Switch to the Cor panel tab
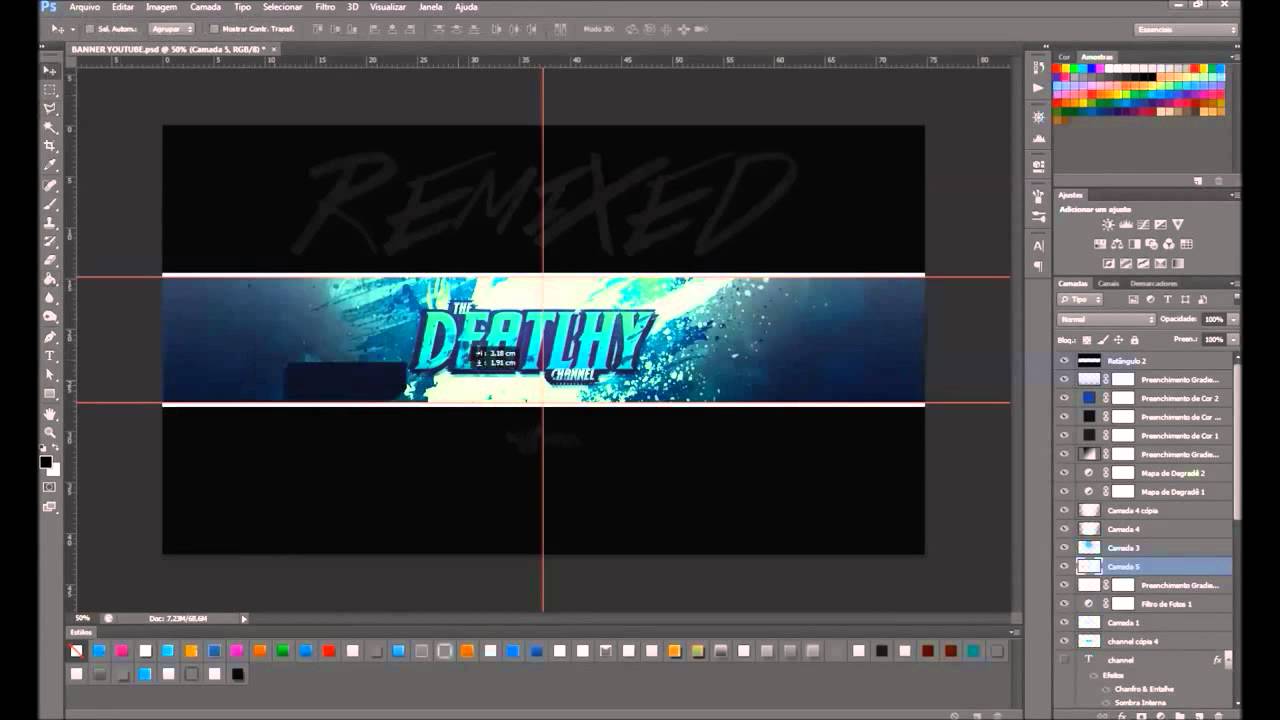Viewport: 1280px width, 720px height. pos(1064,57)
